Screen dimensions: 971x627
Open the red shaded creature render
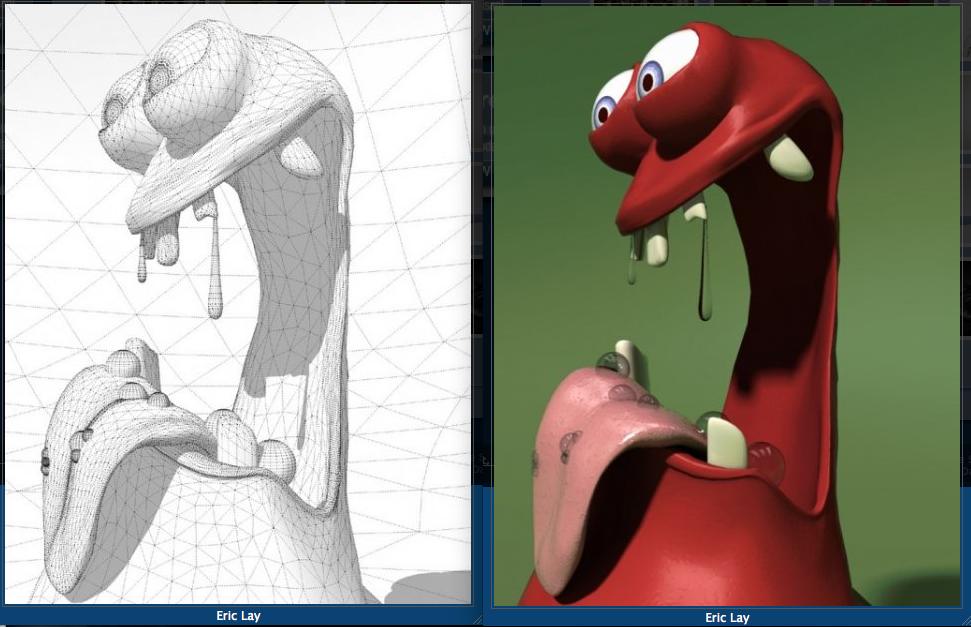(727, 300)
